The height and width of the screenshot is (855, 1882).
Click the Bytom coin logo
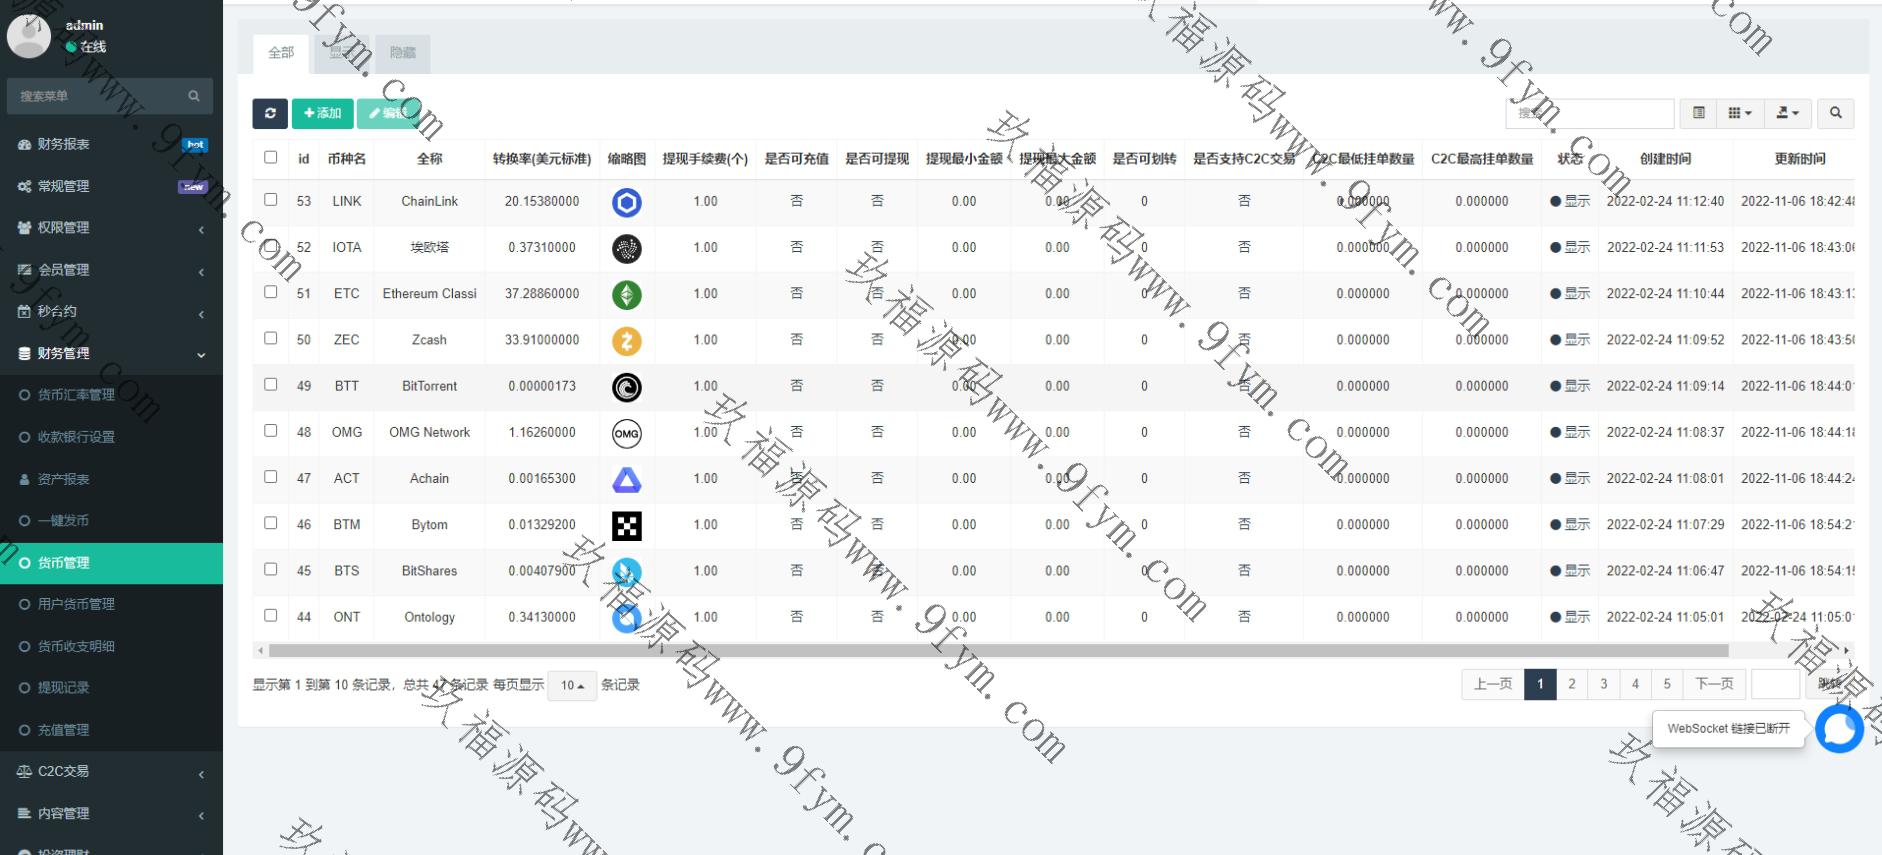click(626, 526)
